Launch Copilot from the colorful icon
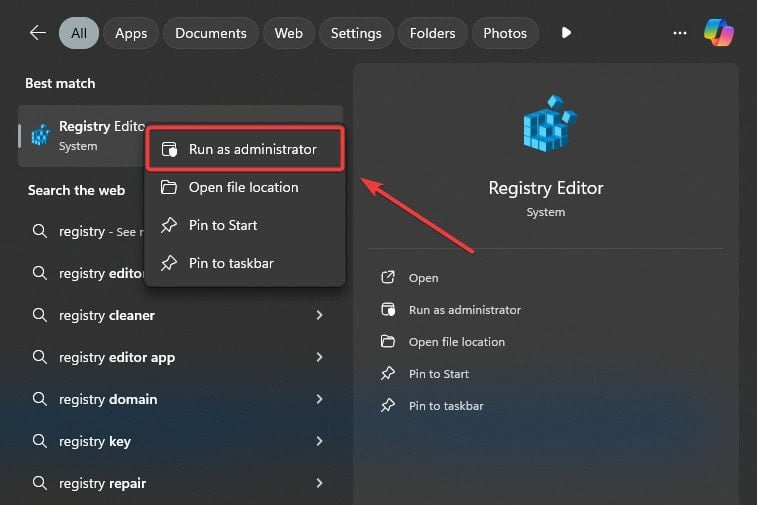This screenshot has width=757, height=505. pyautogui.click(x=719, y=33)
